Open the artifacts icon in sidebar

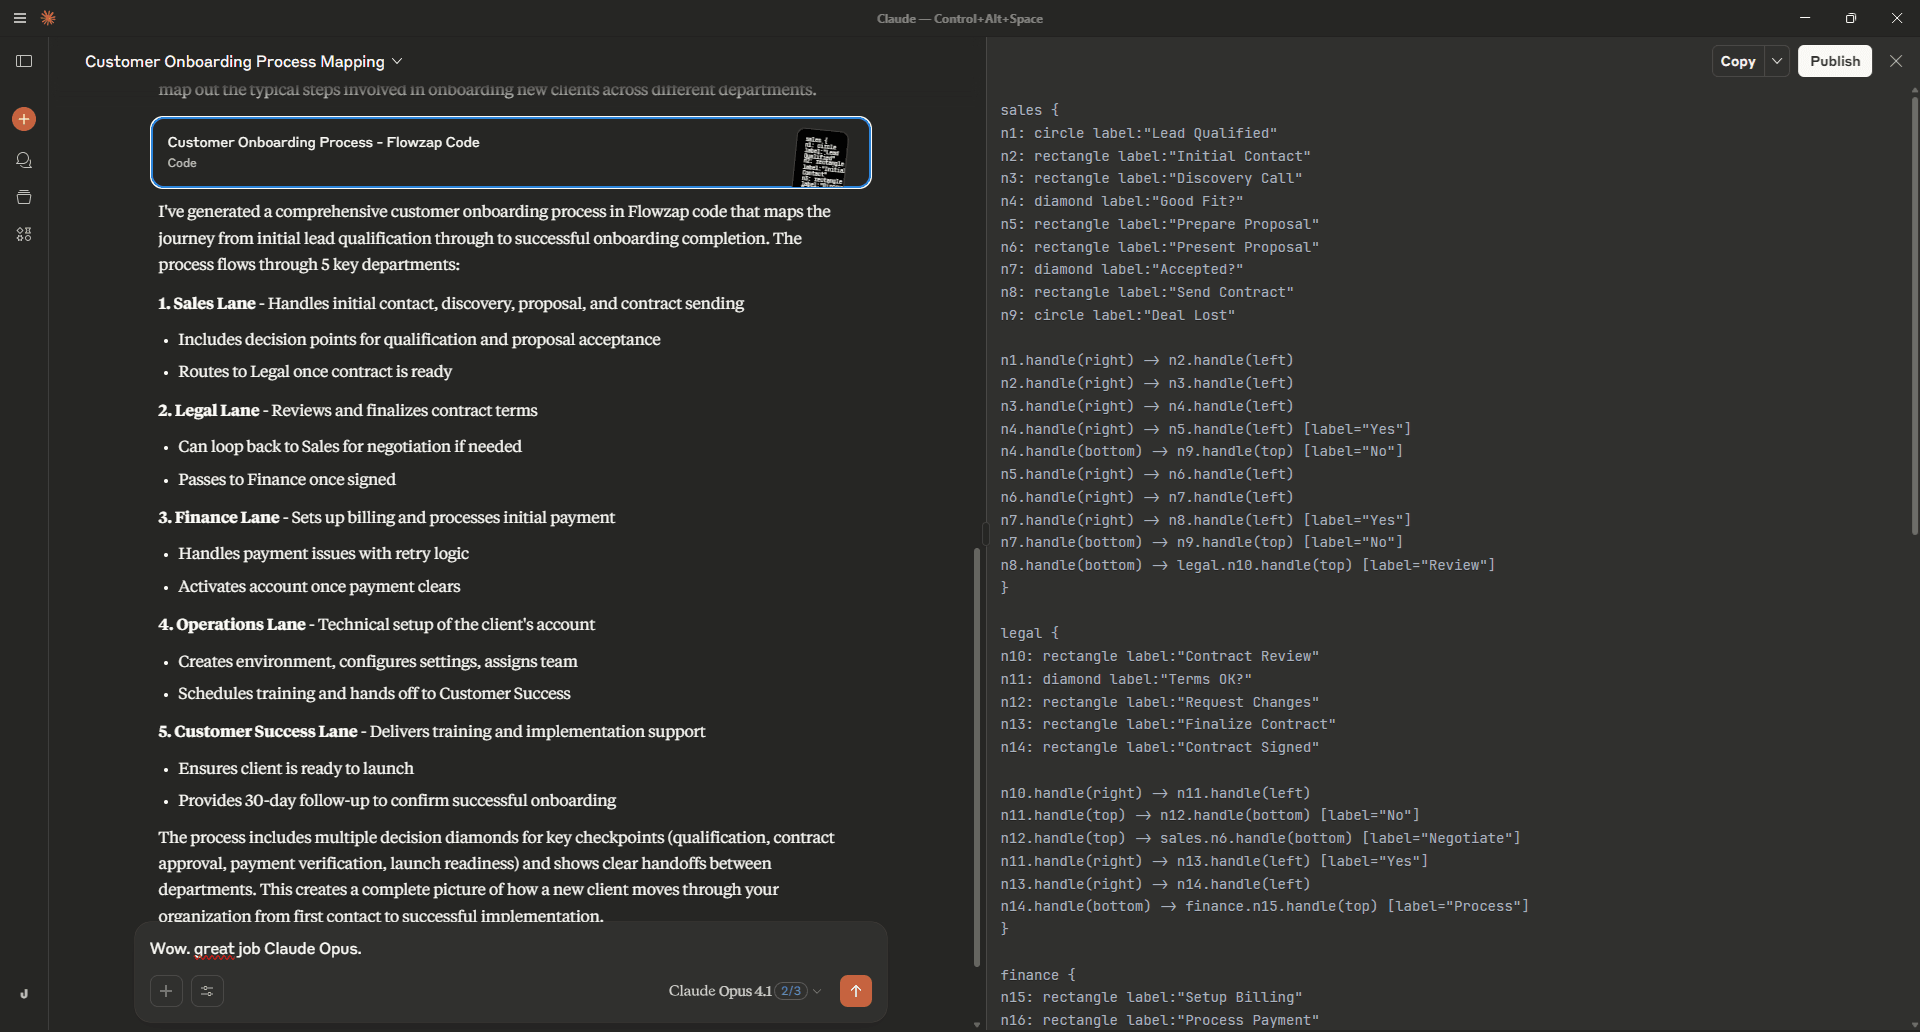(24, 234)
